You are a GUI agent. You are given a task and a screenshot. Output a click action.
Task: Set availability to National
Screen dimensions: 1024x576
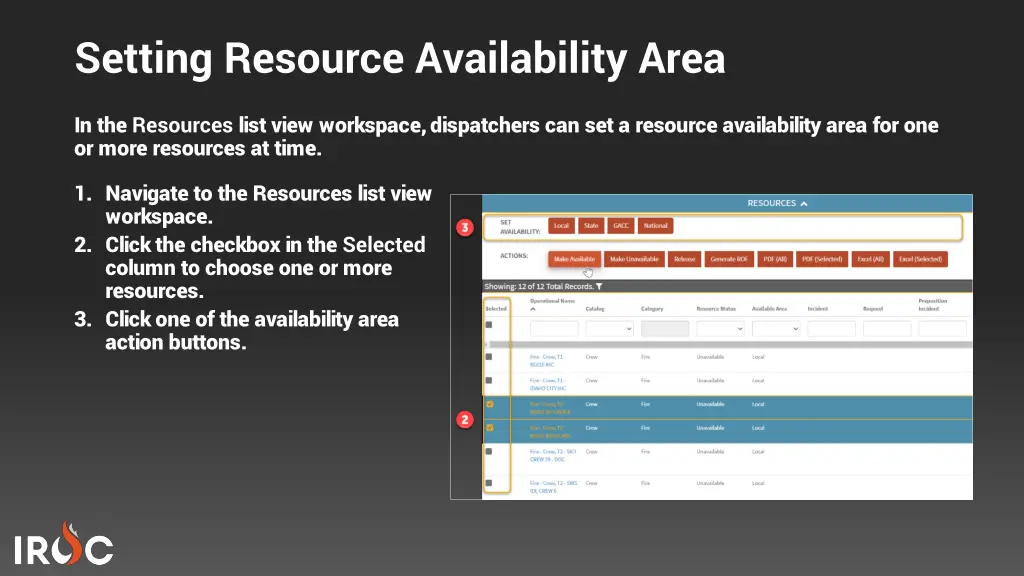656,226
